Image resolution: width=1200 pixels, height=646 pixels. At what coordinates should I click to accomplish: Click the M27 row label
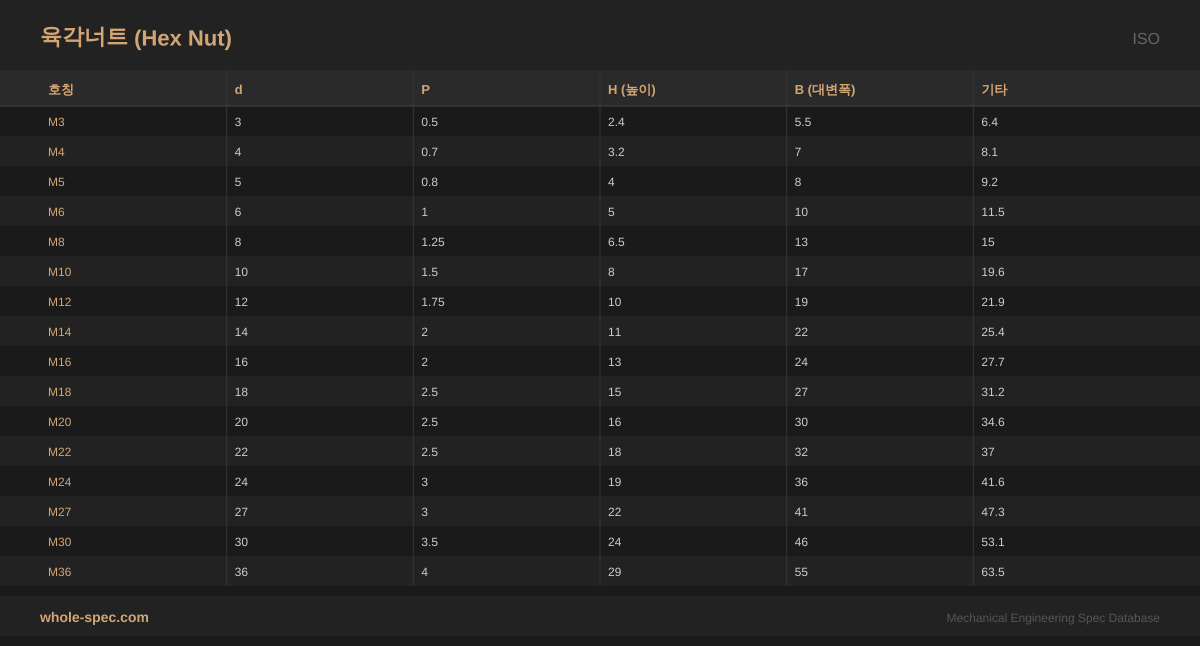click(x=59, y=512)
